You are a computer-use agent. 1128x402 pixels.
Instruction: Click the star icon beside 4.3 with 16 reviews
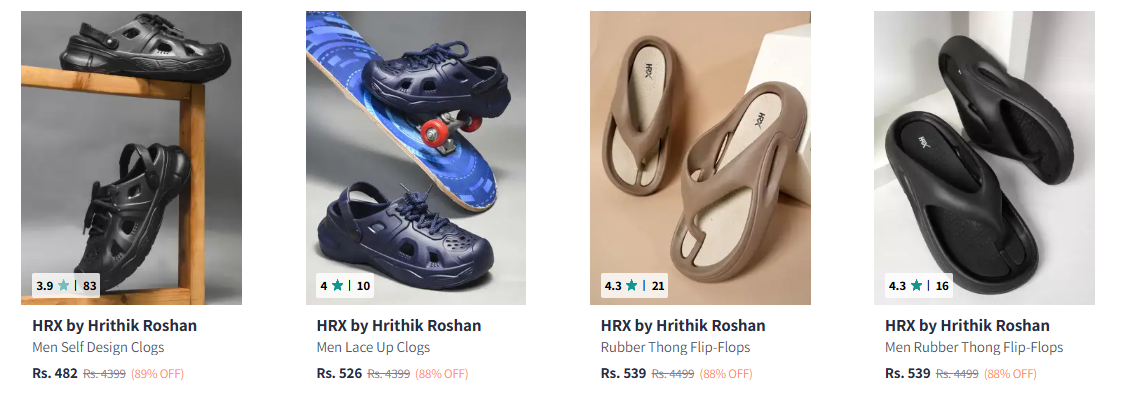click(916, 285)
